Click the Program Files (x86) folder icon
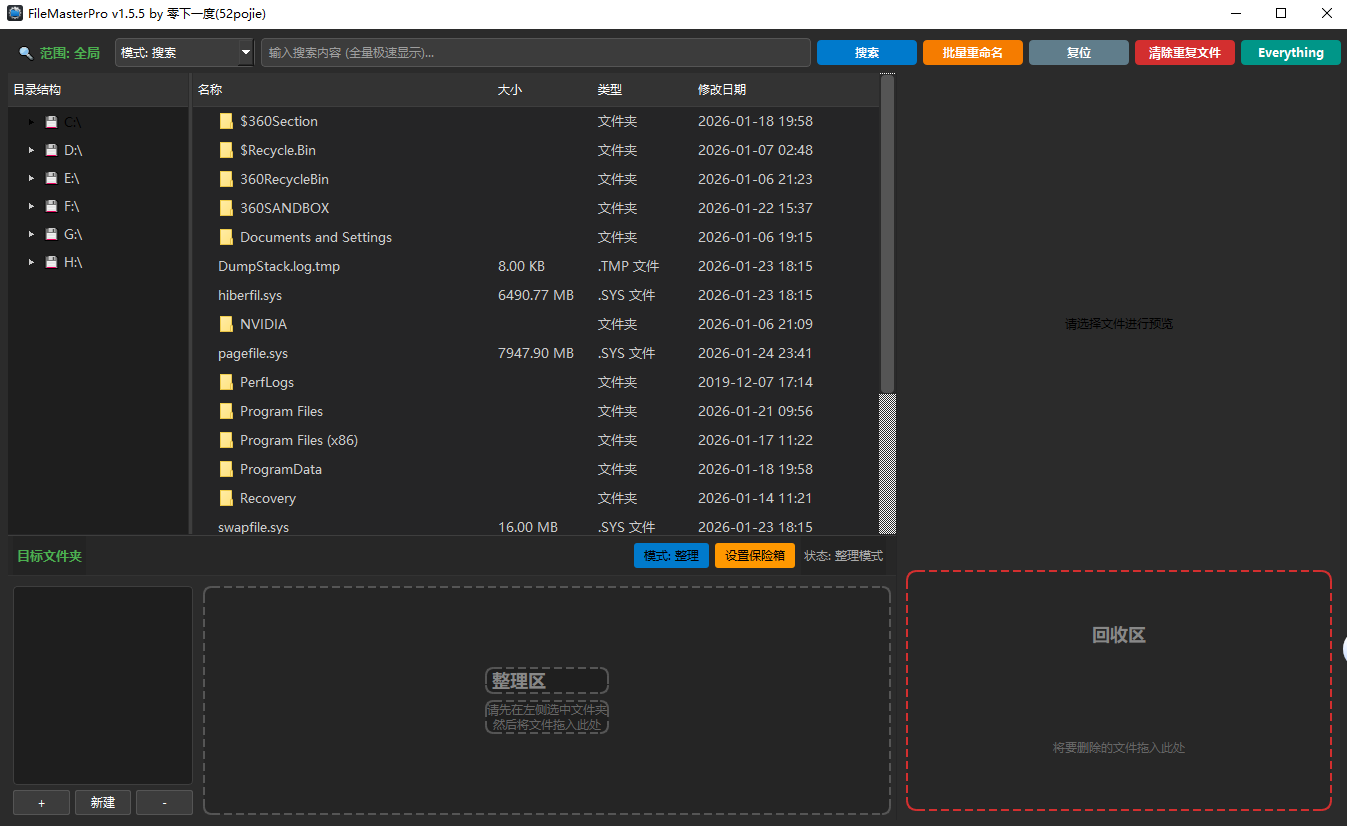 click(x=226, y=440)
